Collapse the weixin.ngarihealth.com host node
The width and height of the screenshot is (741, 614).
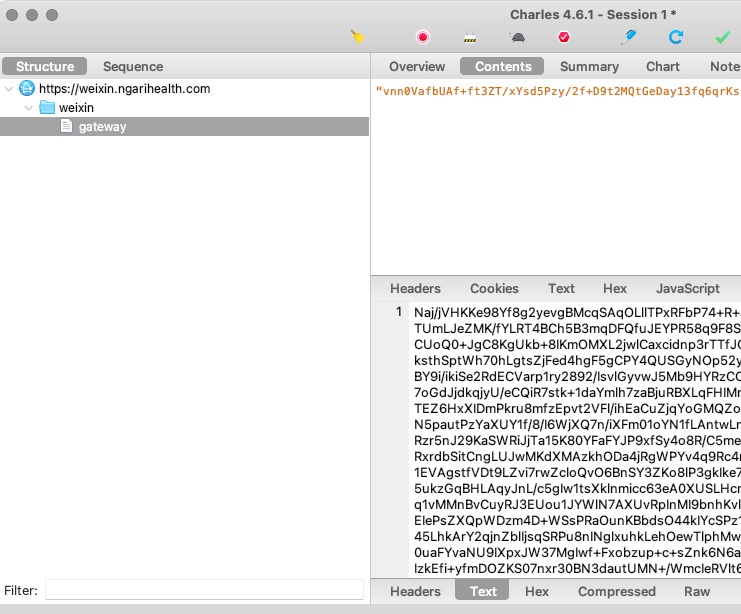click(9, 89)
